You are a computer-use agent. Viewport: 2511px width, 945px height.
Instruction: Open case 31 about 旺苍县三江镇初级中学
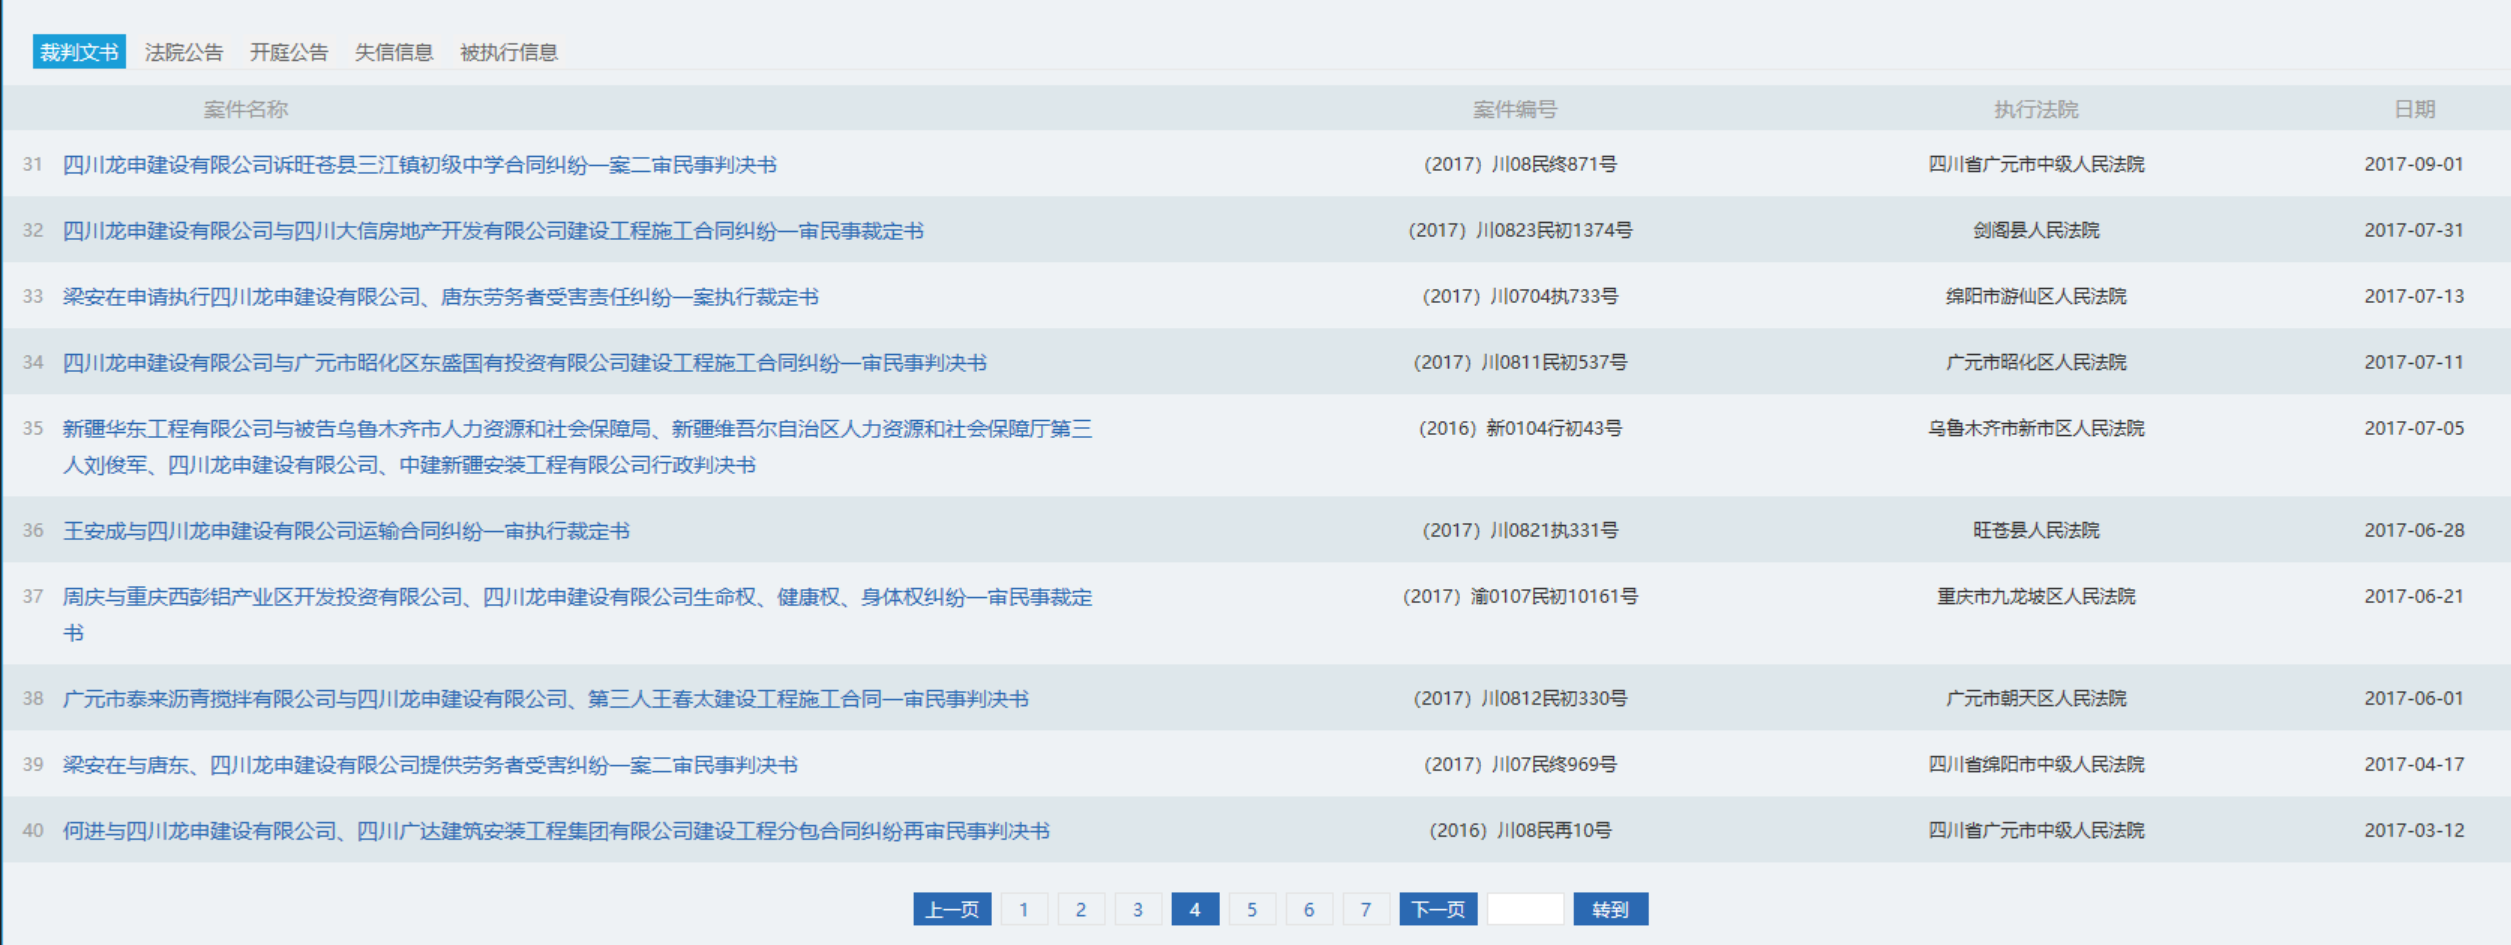[x=419, y=165]
